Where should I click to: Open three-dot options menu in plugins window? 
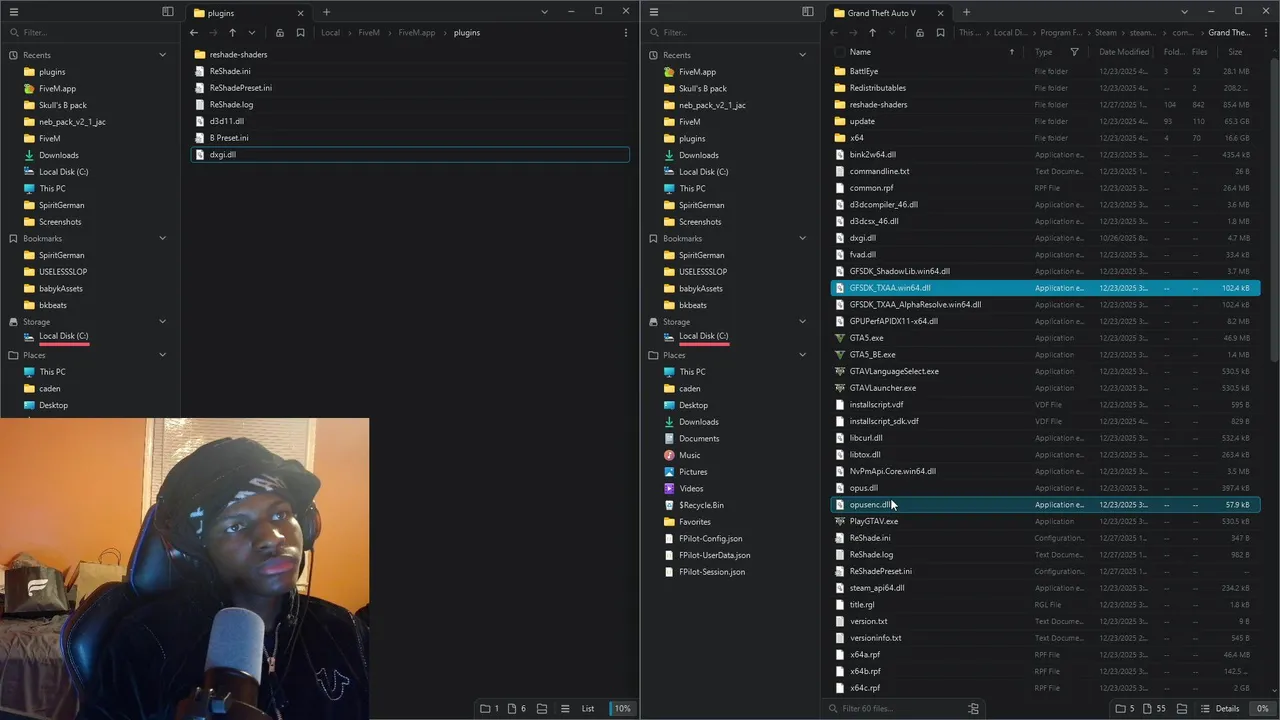click(626, 33)
